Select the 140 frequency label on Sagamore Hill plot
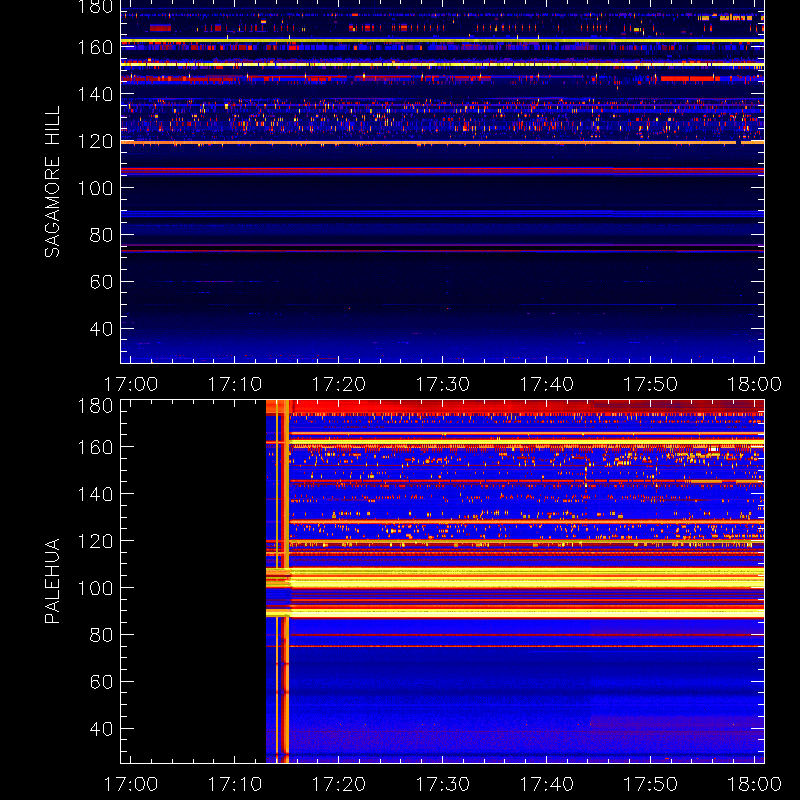Image resolution: width=800 pixels, height=800 pixels. click(95, 94)
